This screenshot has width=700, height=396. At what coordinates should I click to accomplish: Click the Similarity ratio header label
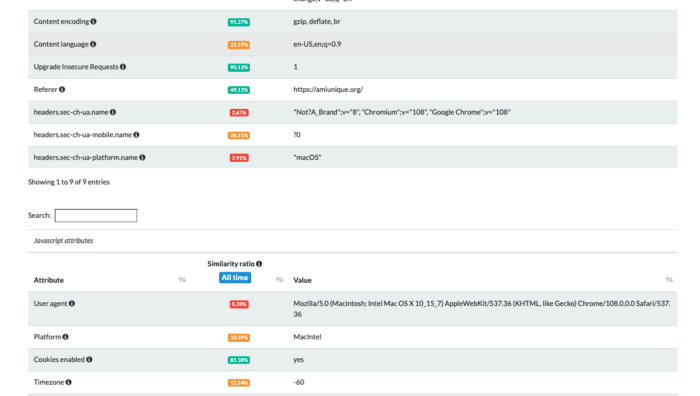[x=231, y=264]
